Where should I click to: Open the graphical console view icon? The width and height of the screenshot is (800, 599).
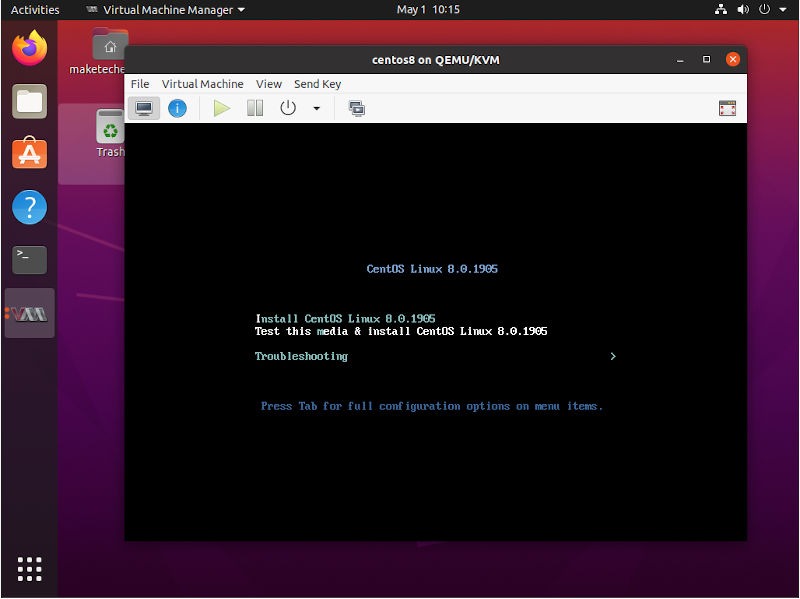coord(143,108)
